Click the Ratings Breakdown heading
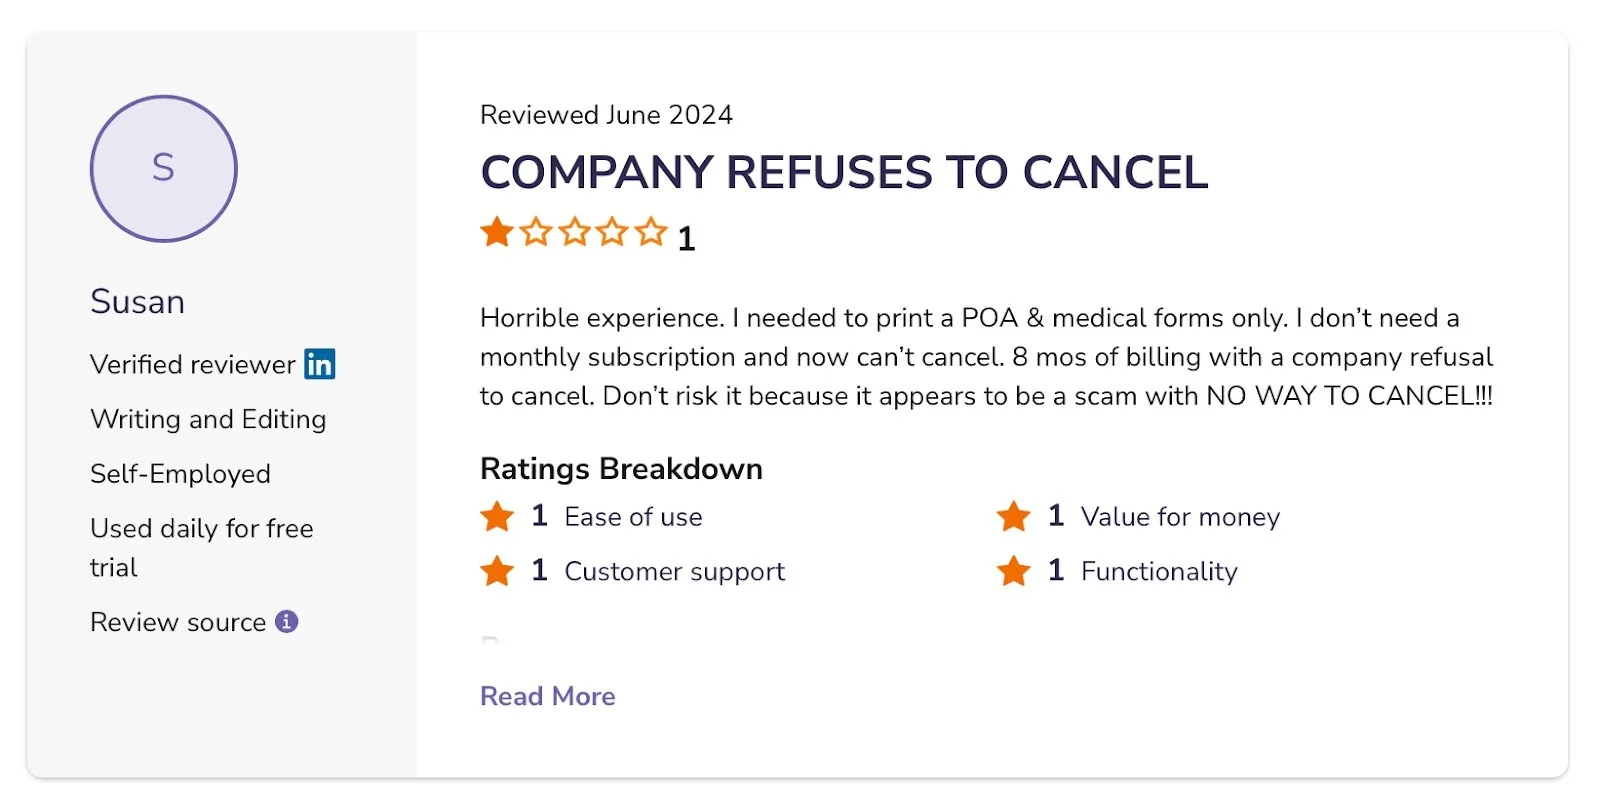The width and height of the screenshot is (1600, 797). click(x=621, y=468)
